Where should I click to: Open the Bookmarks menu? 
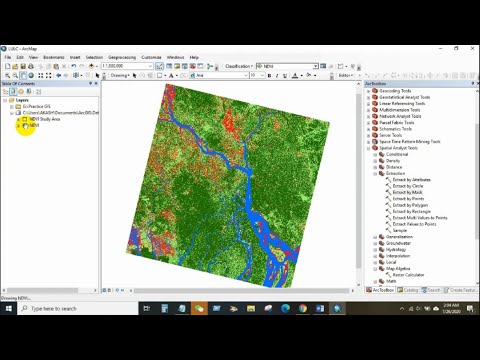point(54,57)
